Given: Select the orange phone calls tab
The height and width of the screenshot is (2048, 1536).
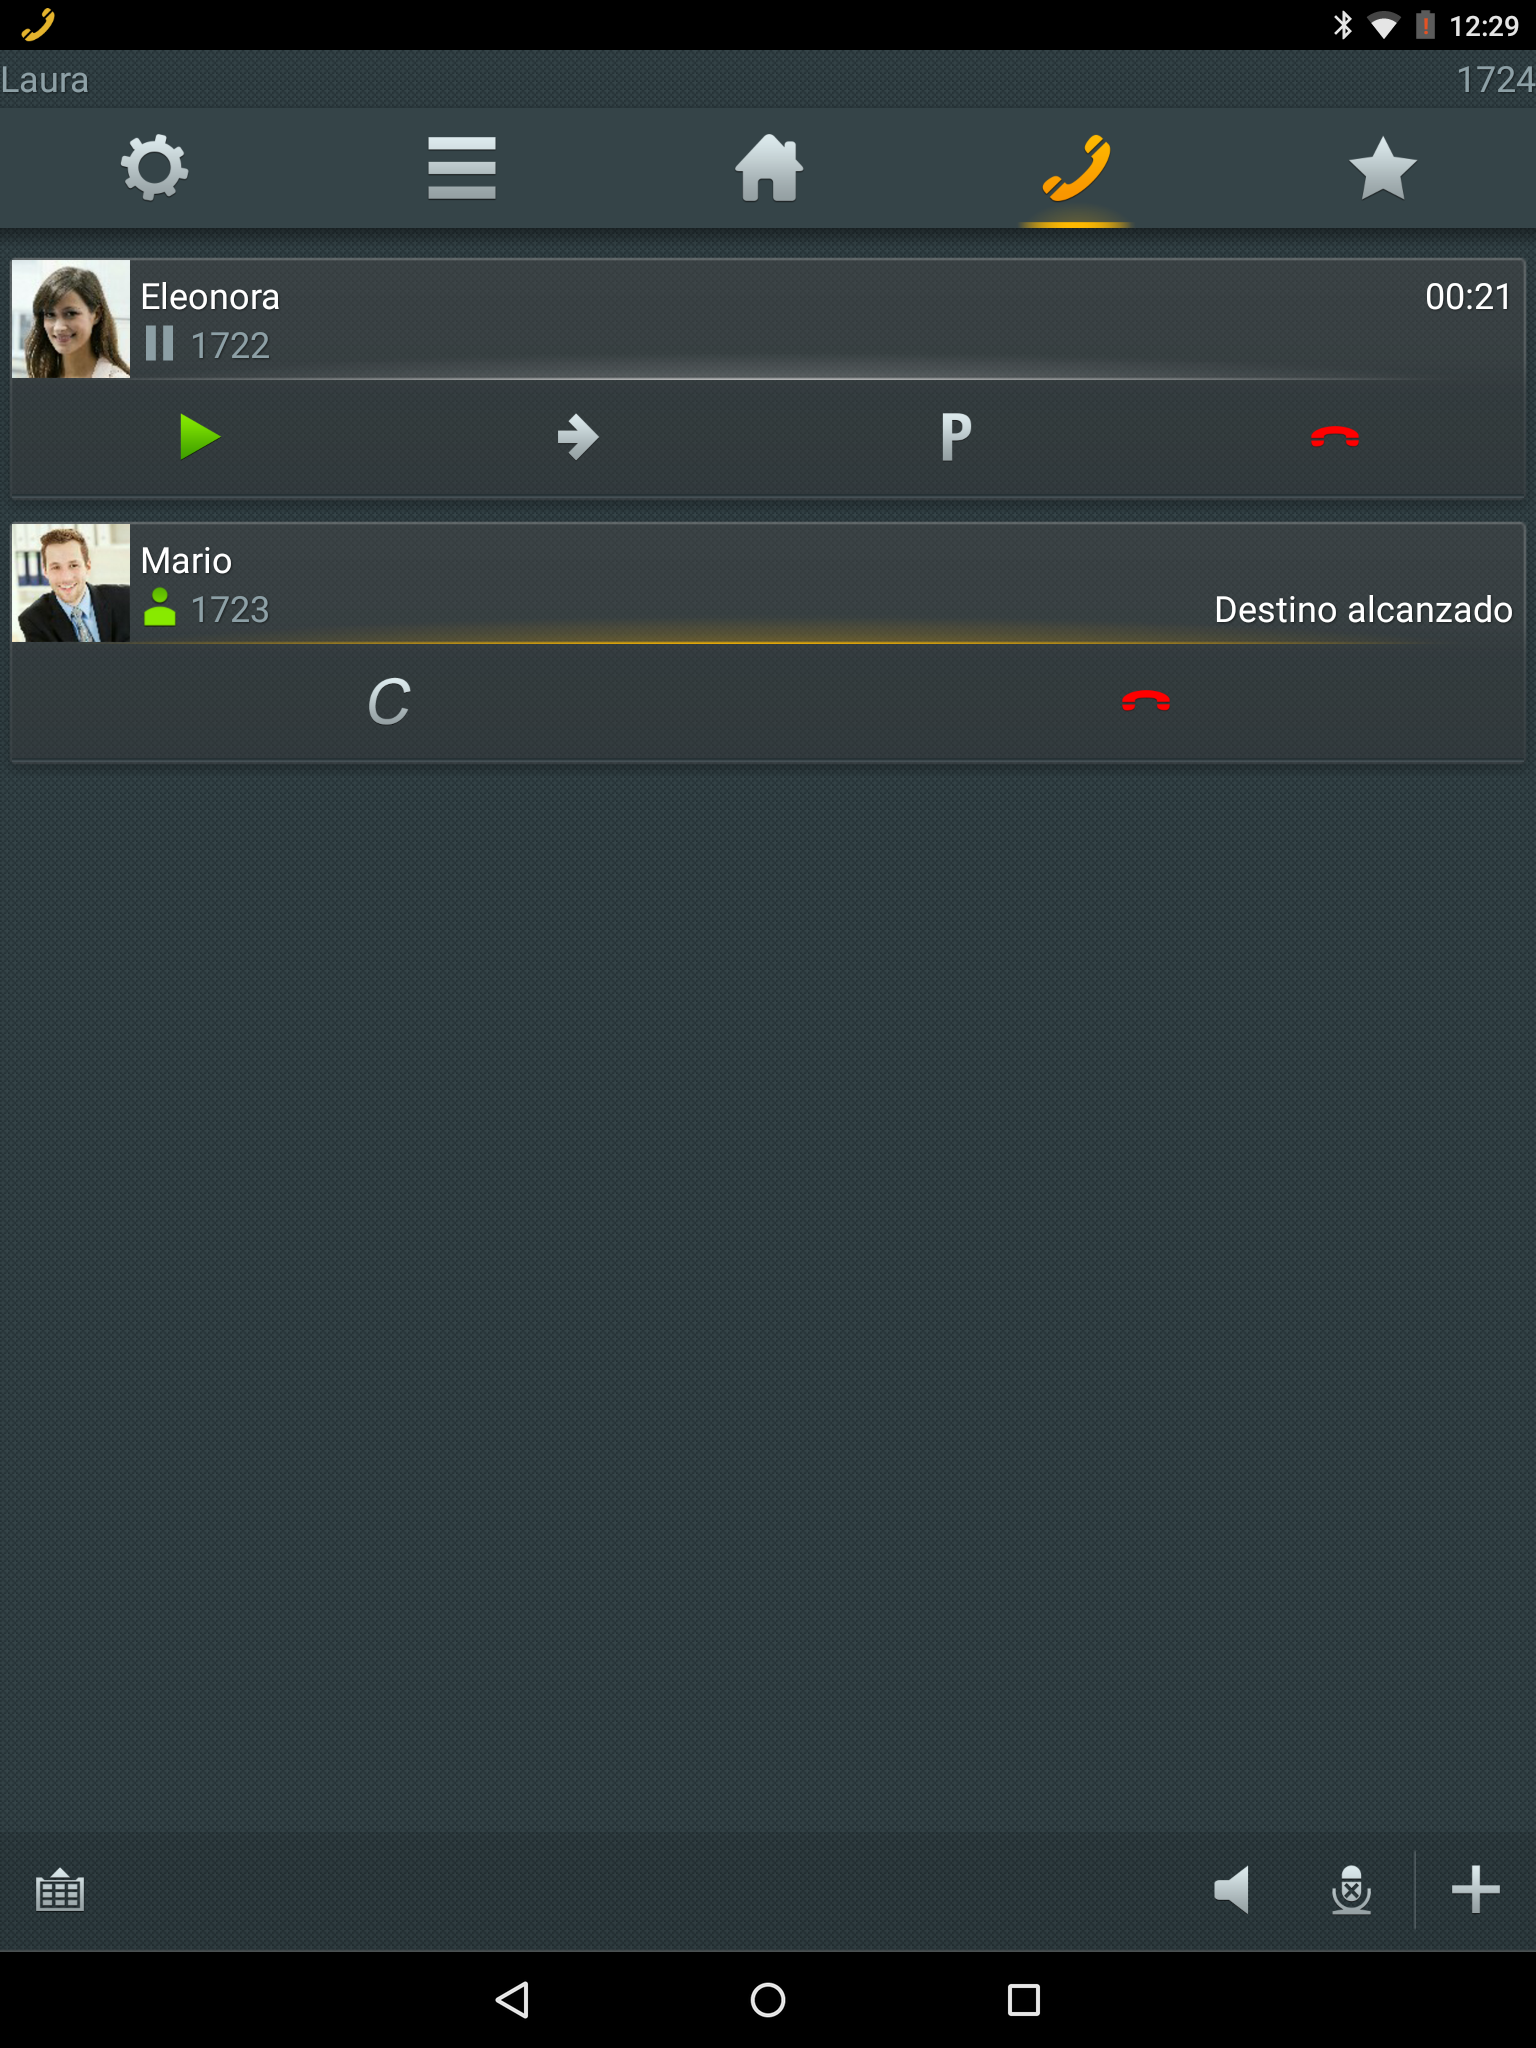Looking at the screenshot, I should [1076, 167].
